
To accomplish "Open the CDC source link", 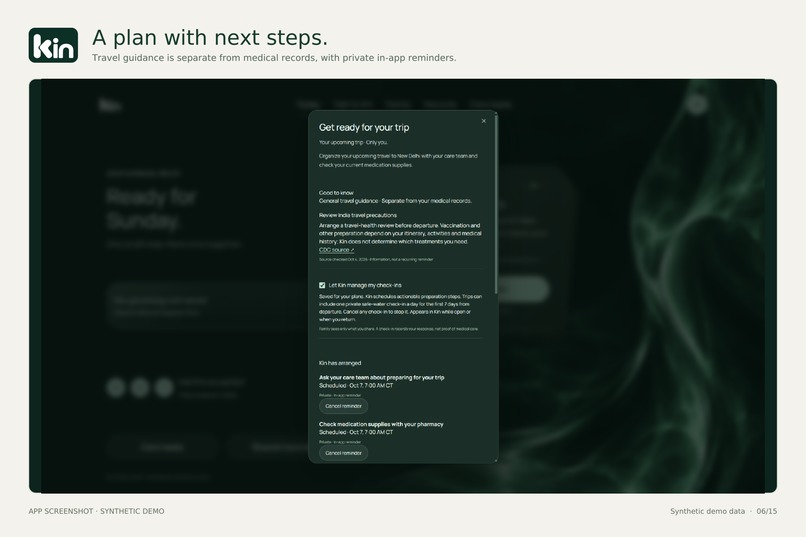I will pyautogui.click(x=336, y=250).
